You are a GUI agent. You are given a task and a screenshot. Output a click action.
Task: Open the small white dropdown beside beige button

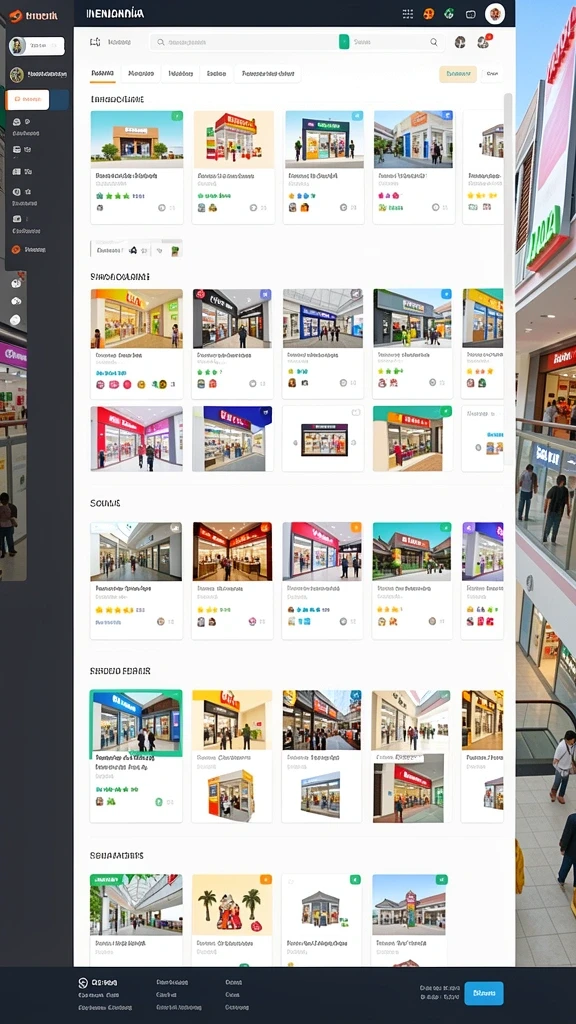493,74
